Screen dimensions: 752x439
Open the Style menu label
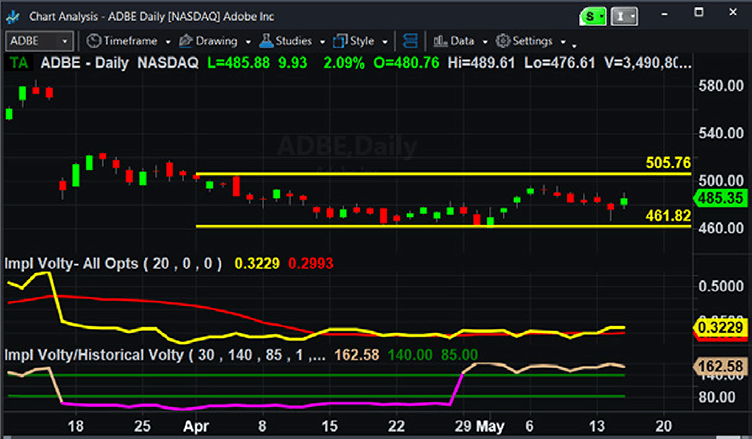pyautogui.click(x=362, y=41)
